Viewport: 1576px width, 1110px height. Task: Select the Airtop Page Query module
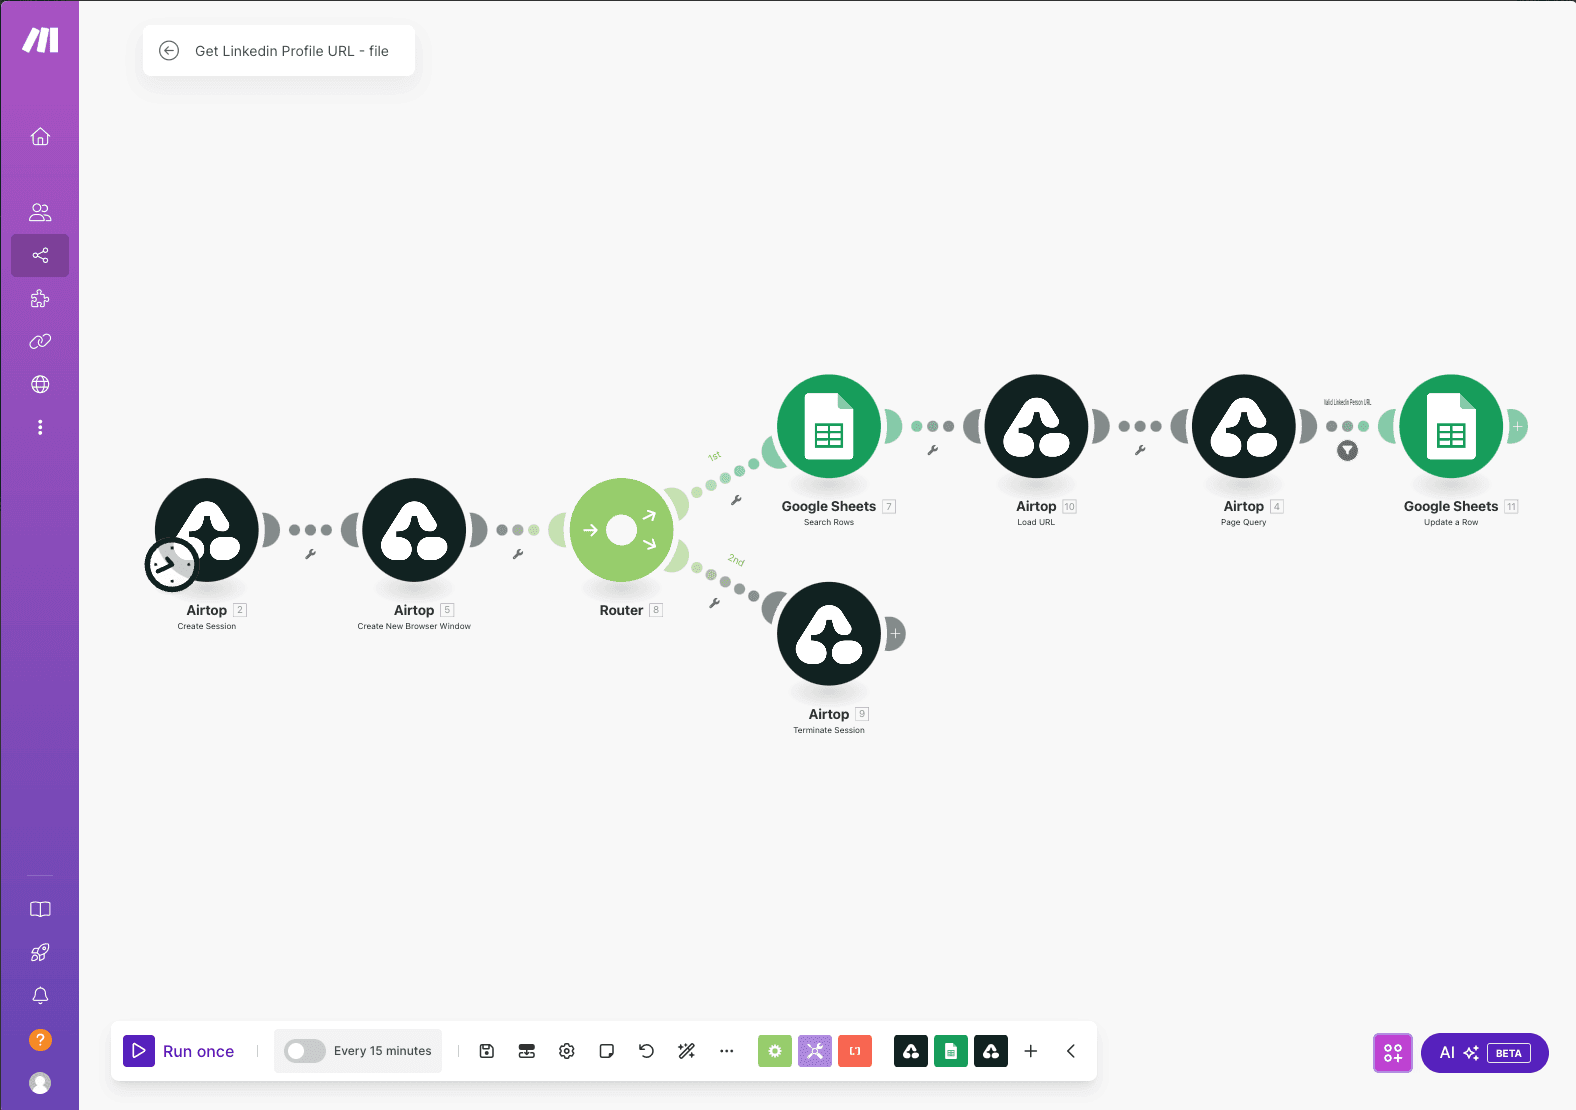point(1244,427)
